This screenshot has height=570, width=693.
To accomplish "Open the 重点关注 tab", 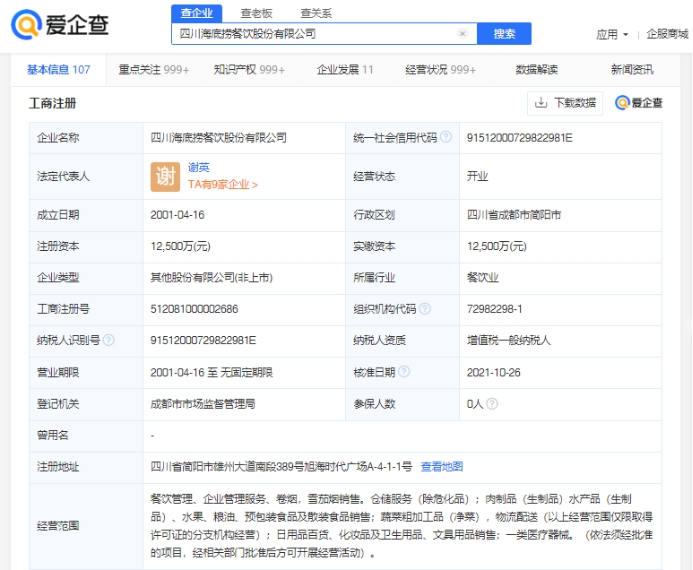I will [x=154, y=70].
